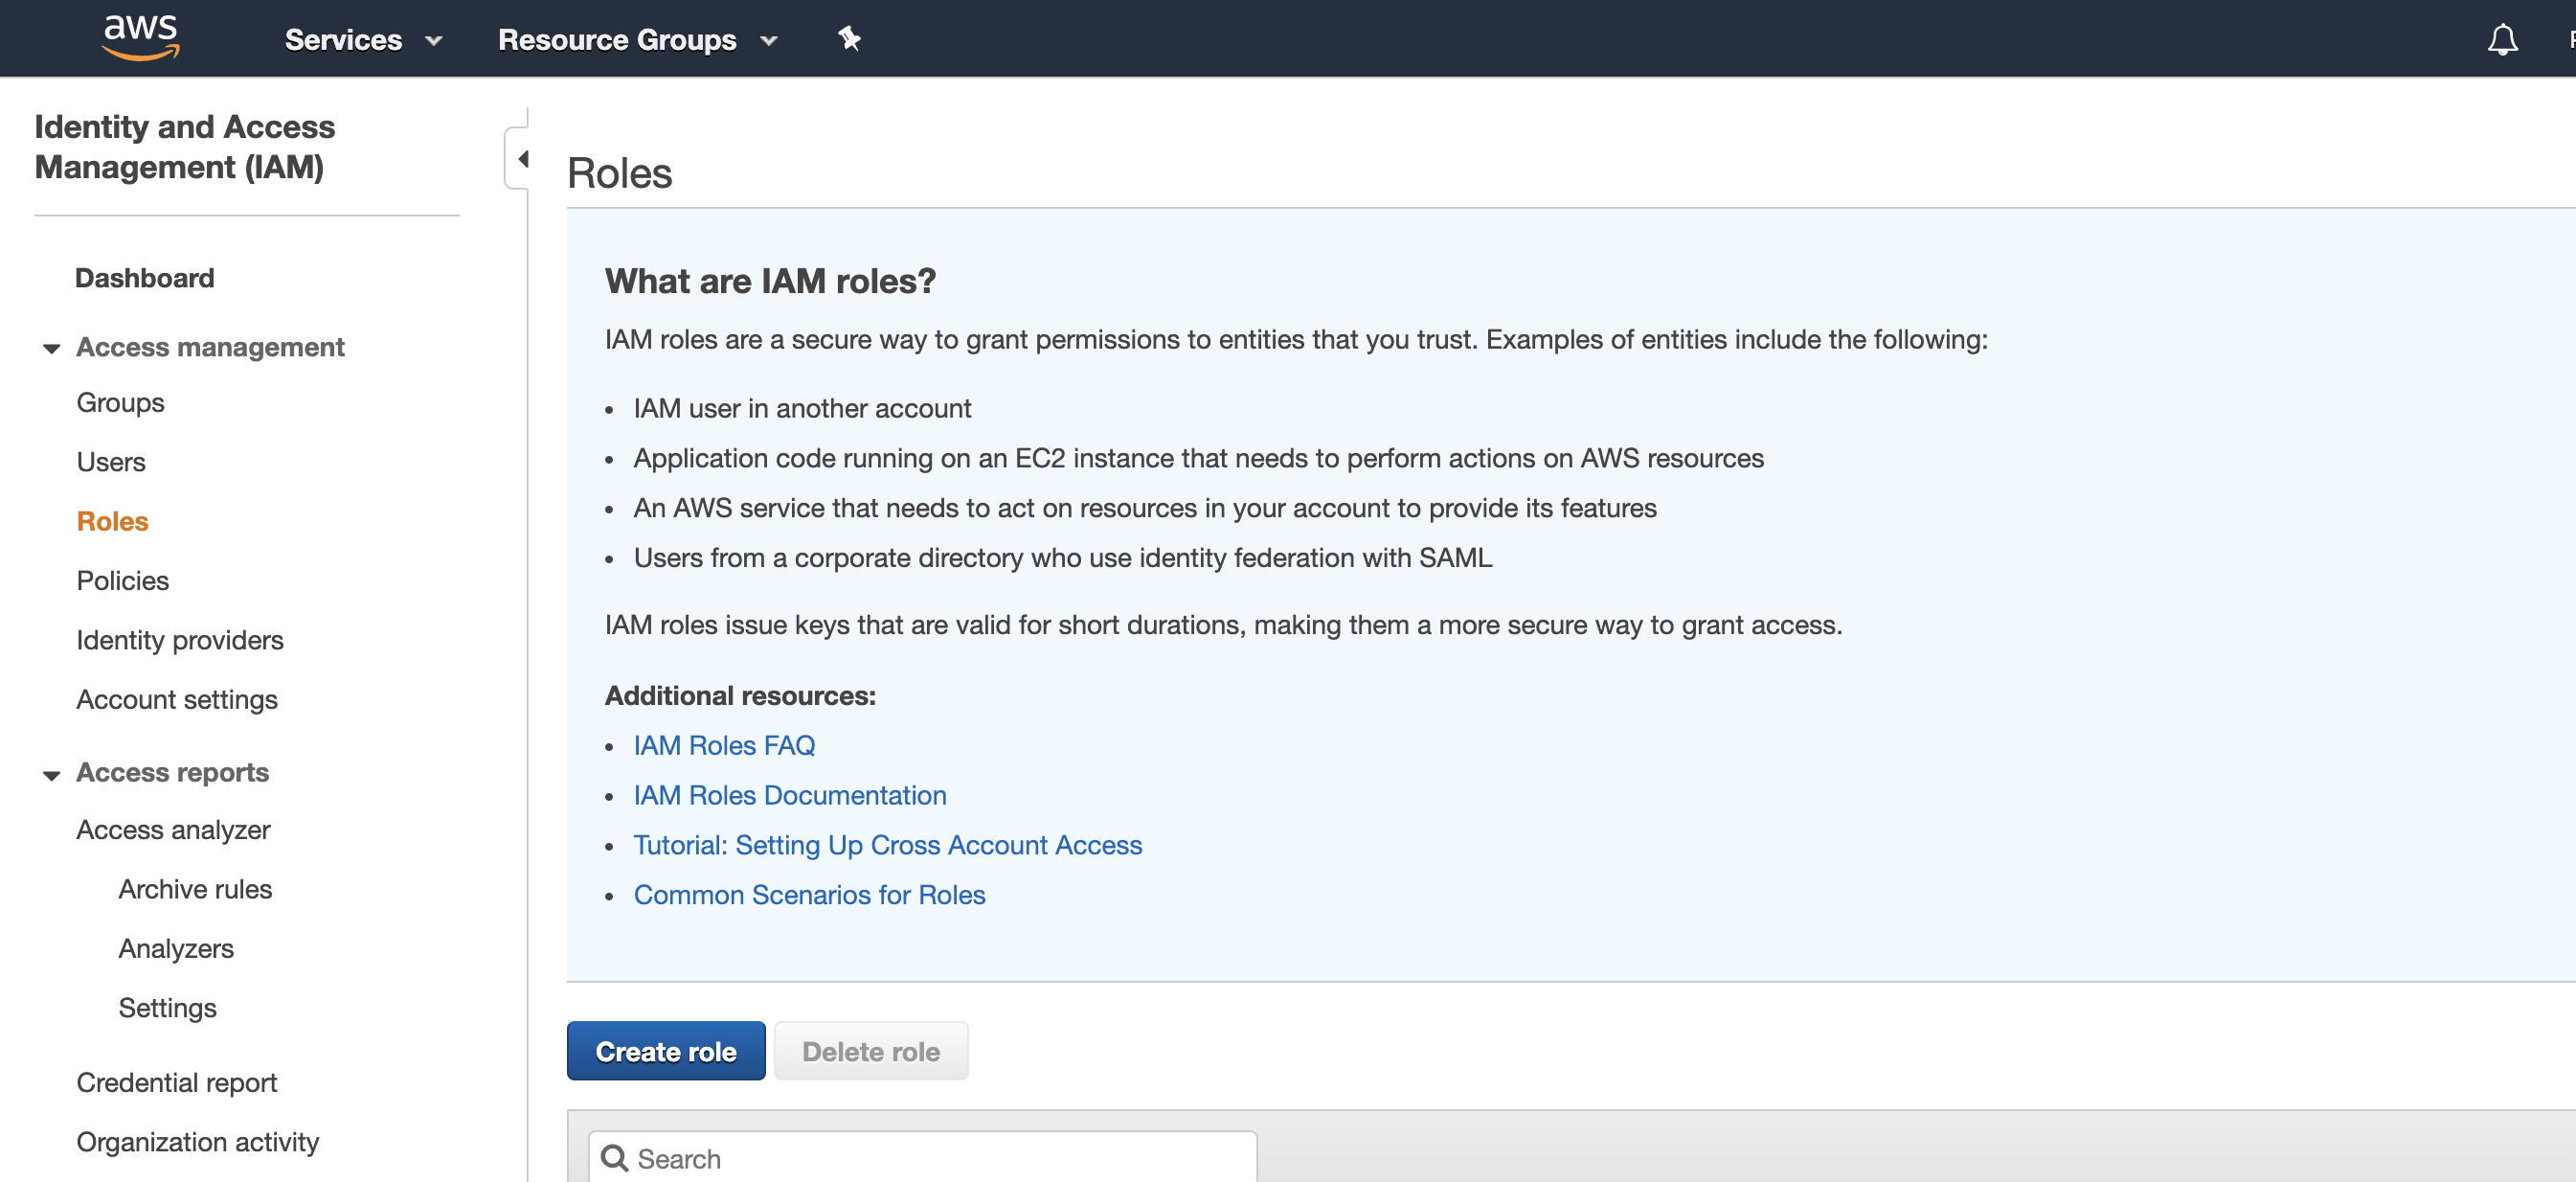Select Roles in the sidebar
Image resolution: width=2576 pixels, height=1182 pixels.
(113, 521)
